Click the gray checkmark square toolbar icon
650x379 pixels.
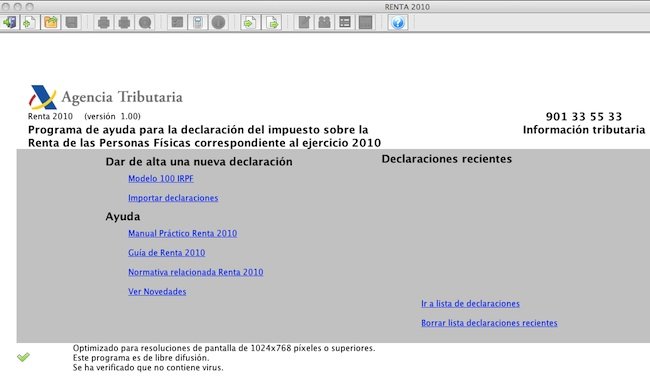coord(177,22)
